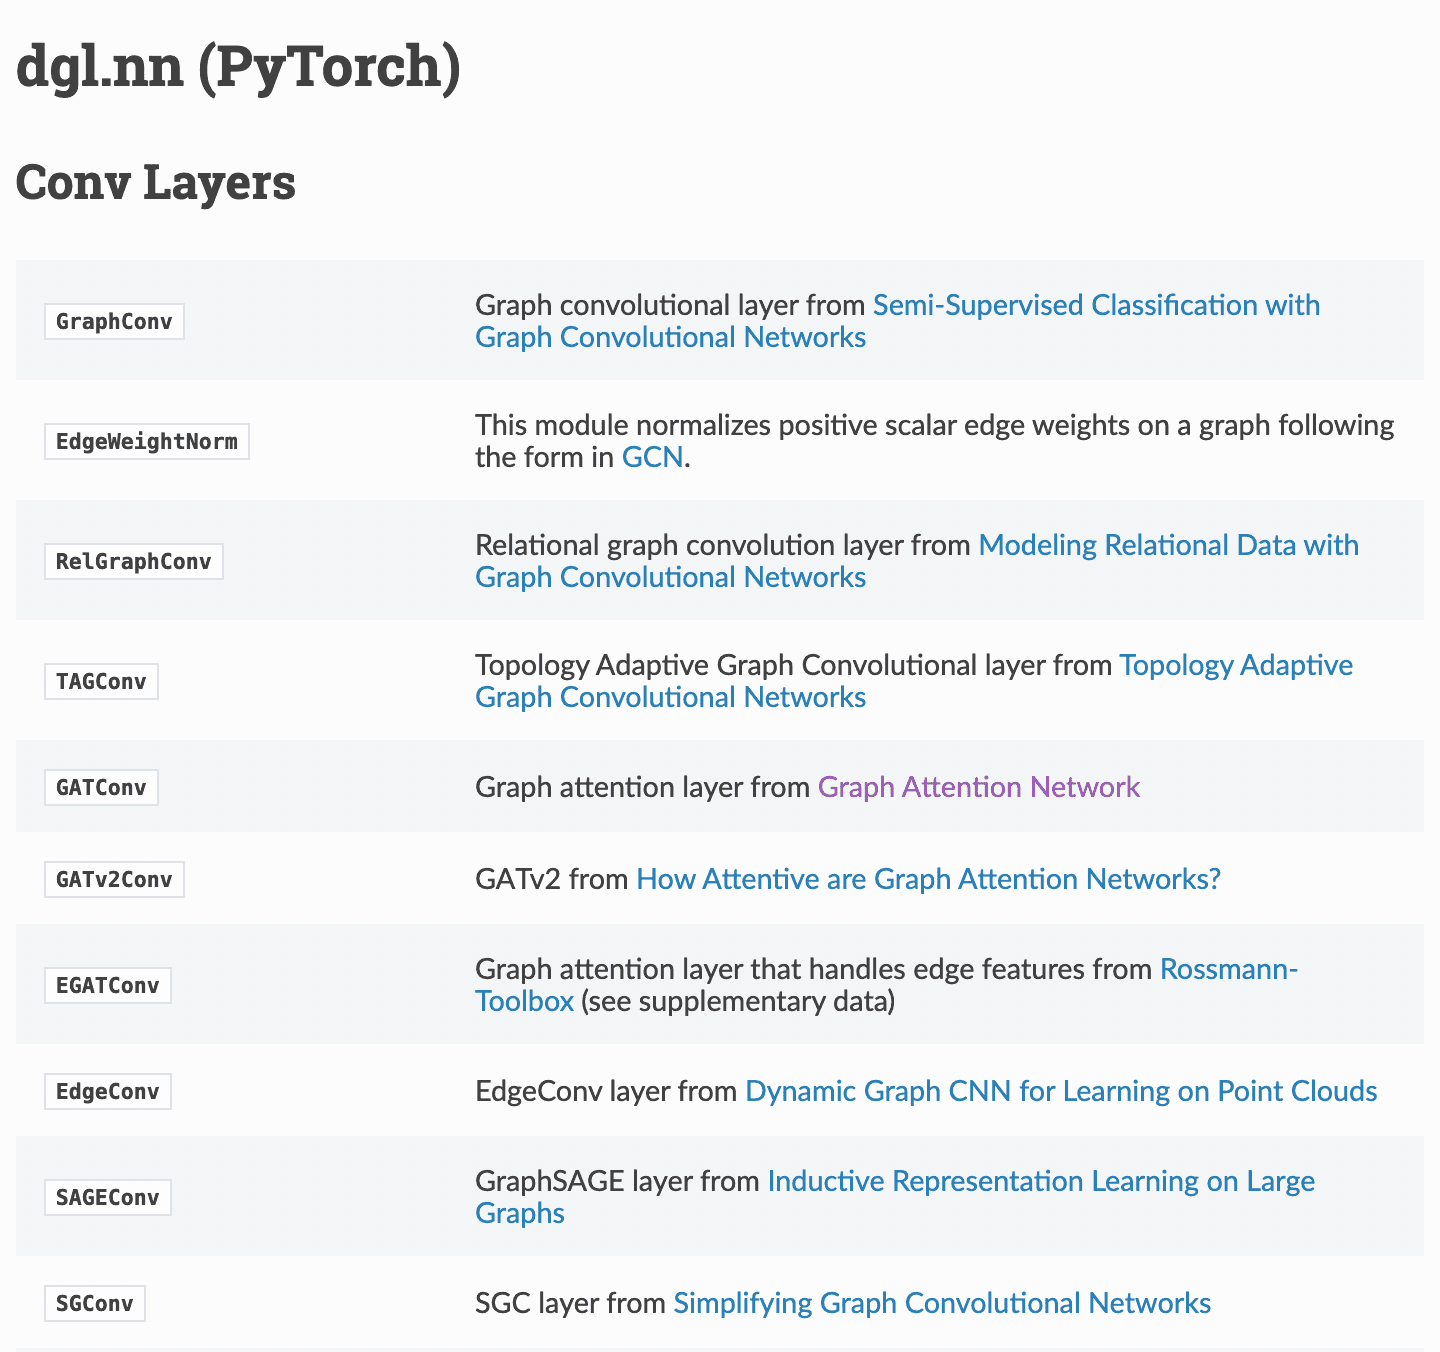The image size is (1440, 1352).
Task: Open How Attentive are Graph Attention Networks?
Action: tap(928, 879)
